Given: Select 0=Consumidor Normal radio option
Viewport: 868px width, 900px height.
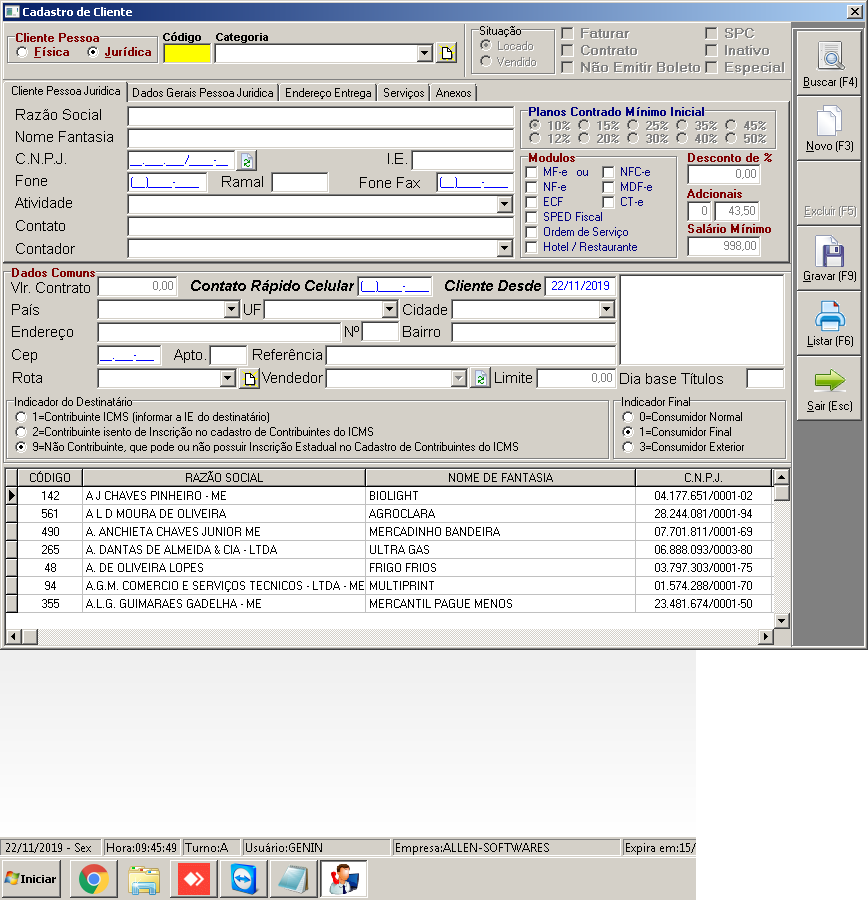Looking at the screenshot, I should 628,417.
